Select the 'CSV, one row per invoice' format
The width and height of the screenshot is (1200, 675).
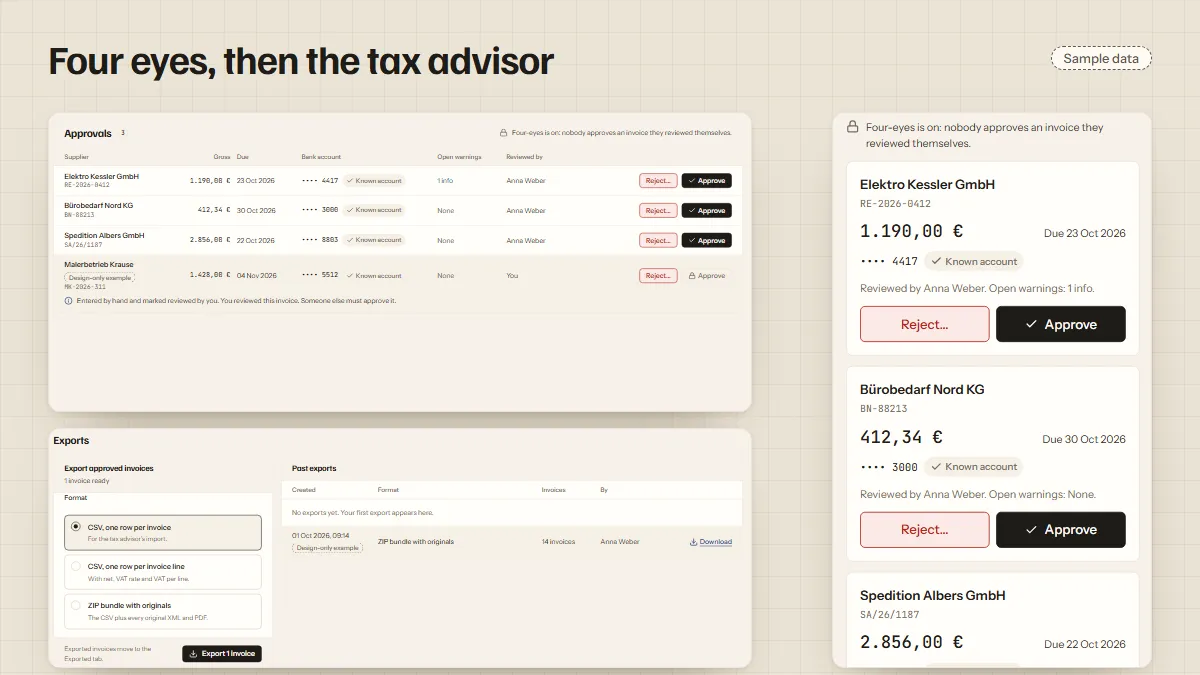click(163, 532)
